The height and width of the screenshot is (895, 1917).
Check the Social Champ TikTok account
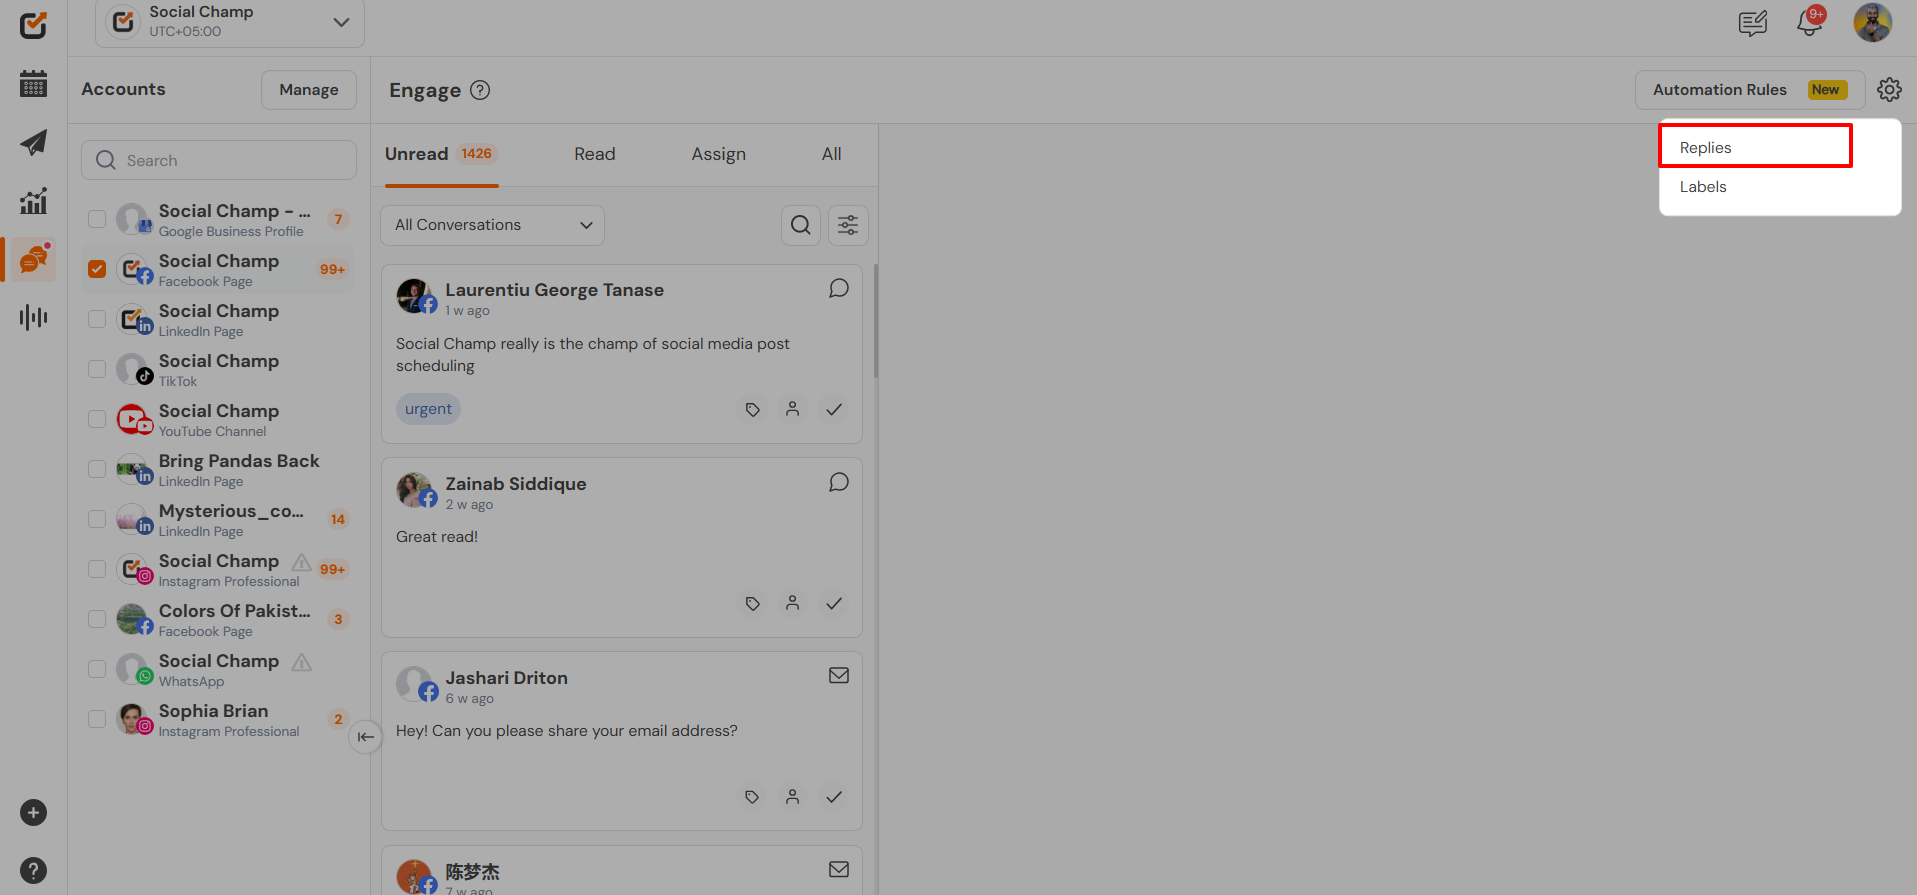97,369
